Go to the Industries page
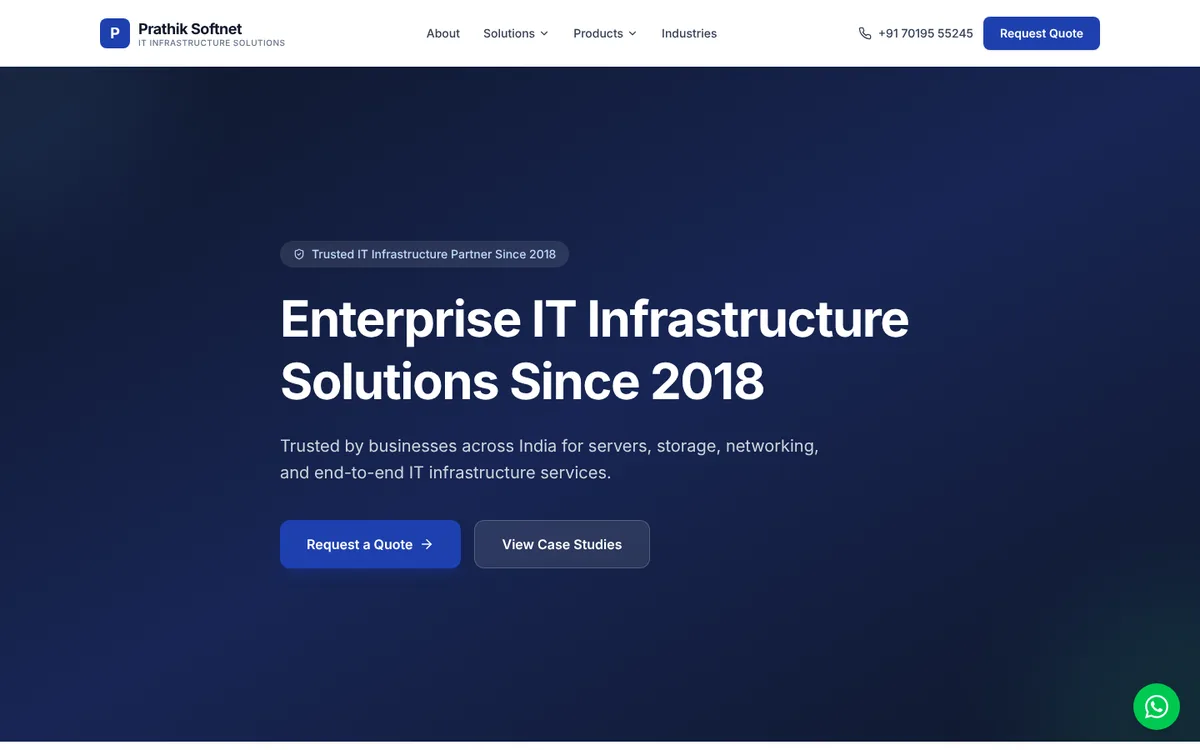 pyautogui.click(x=689, y=33)
